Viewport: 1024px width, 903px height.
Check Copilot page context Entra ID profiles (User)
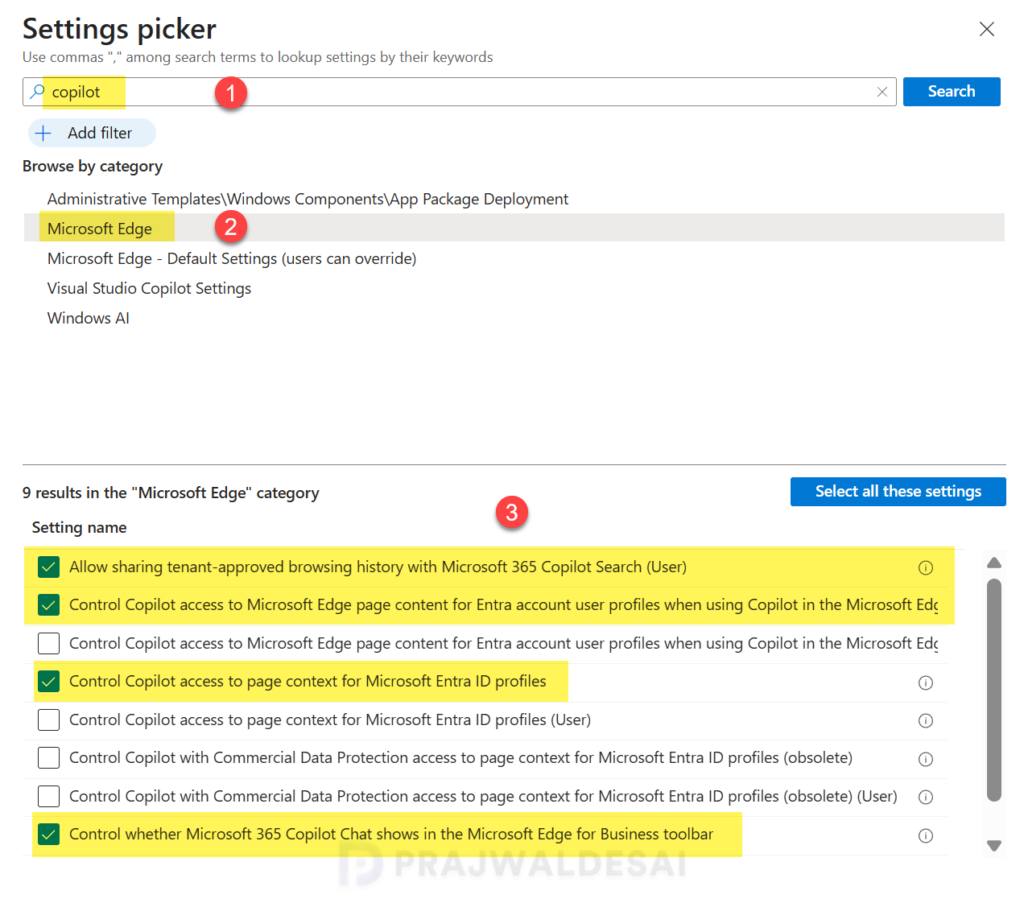point(48,720)
